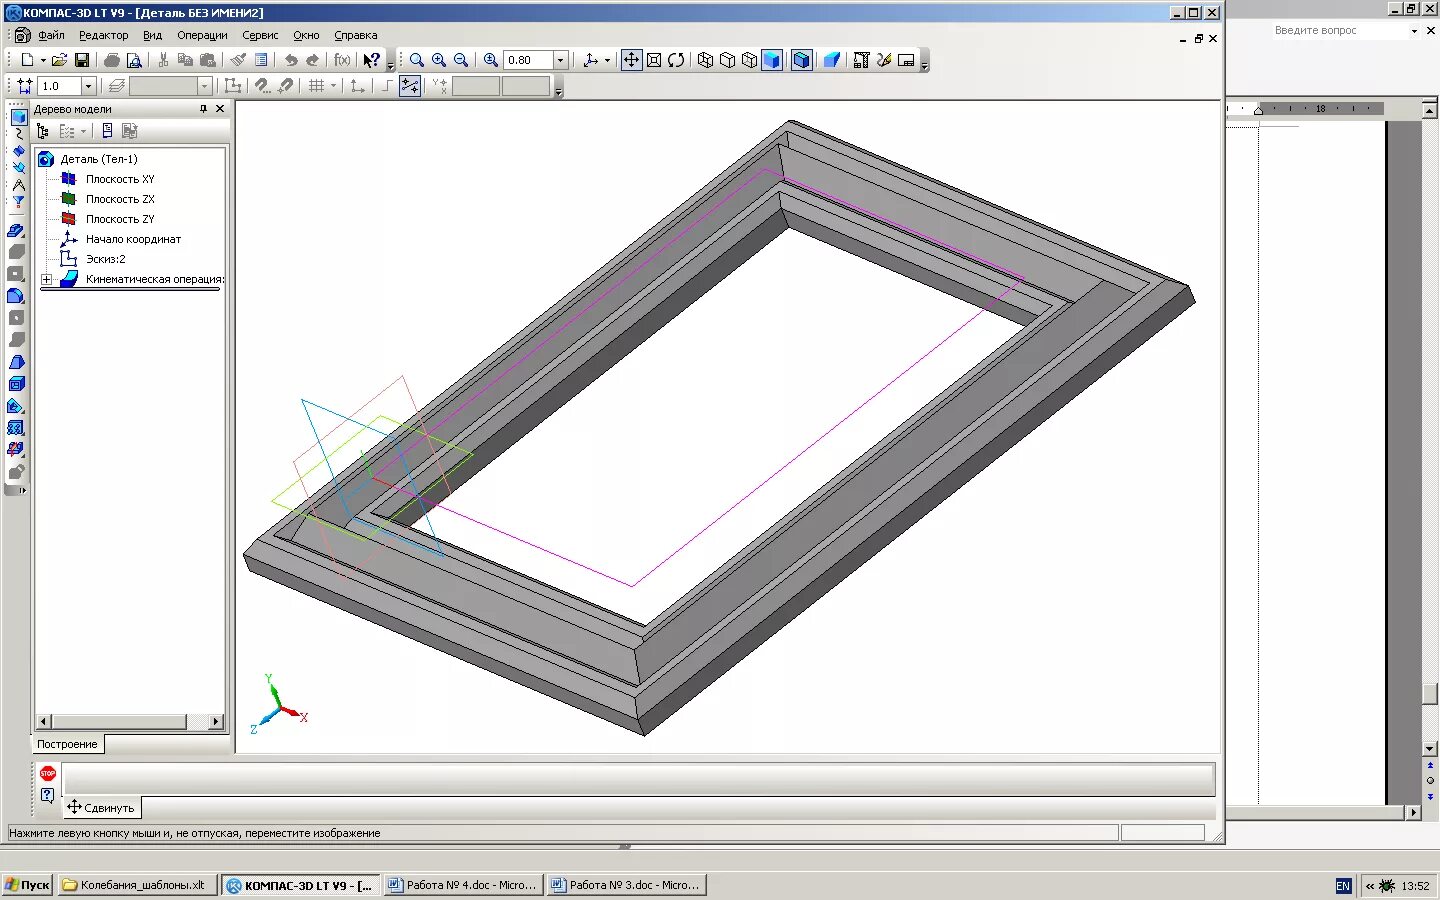Screen dimensions: 1440x900
Task: Switch to thin hidden lines display
Action: 749,60
